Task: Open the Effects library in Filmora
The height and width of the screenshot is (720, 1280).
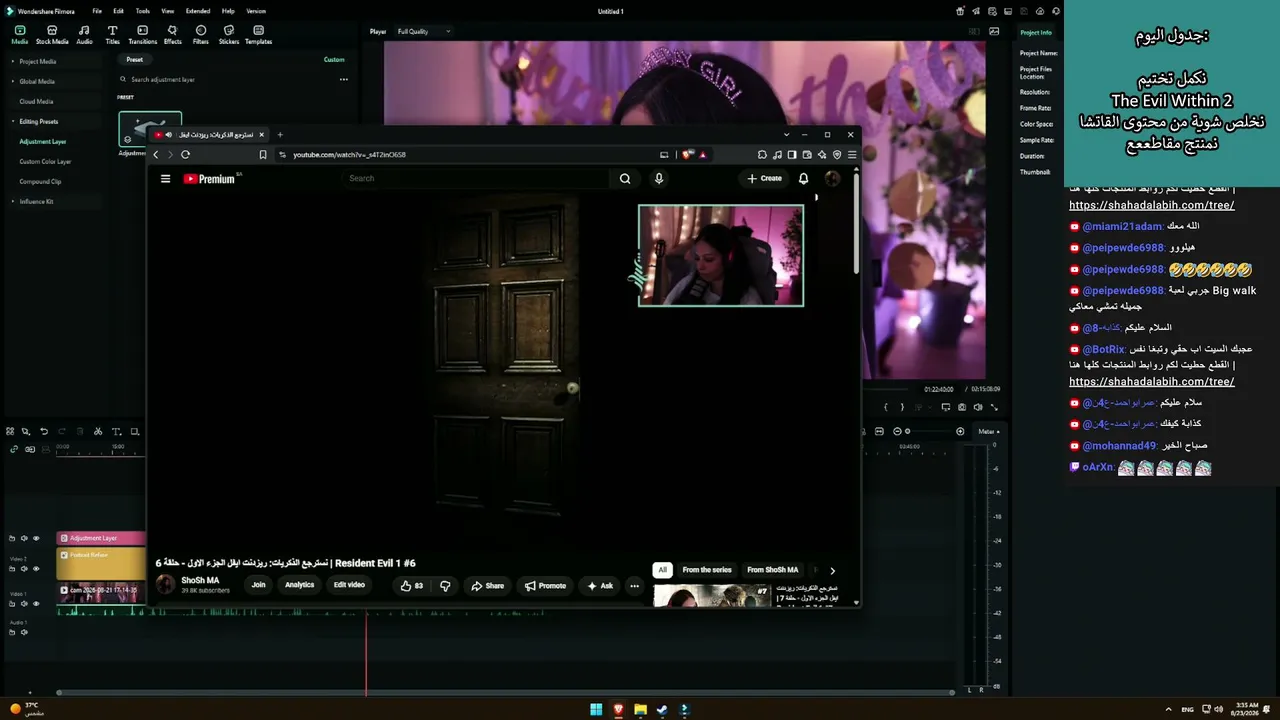Action: click(172, 35)
